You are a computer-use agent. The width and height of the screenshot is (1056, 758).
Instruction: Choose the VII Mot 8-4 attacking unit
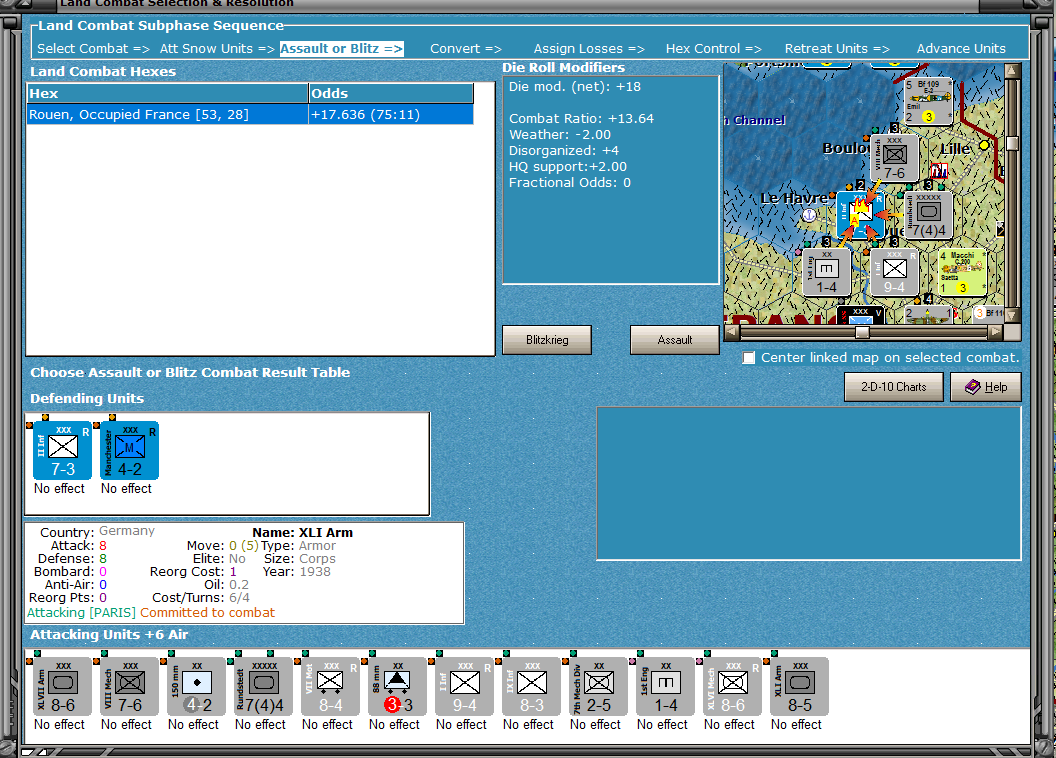[330, 685]
